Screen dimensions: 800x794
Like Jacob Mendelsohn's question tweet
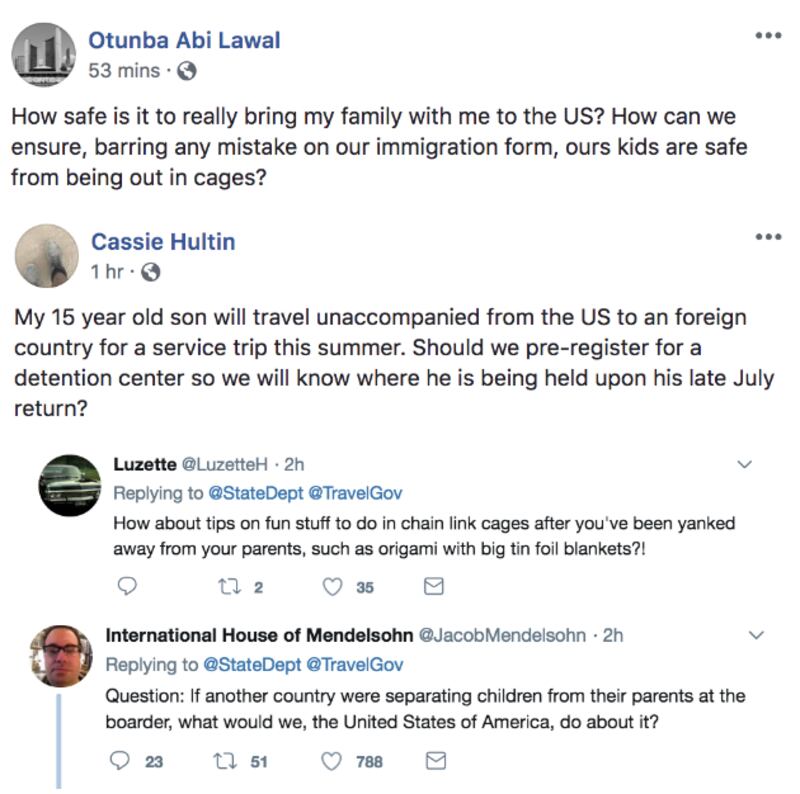click(334, 761)
